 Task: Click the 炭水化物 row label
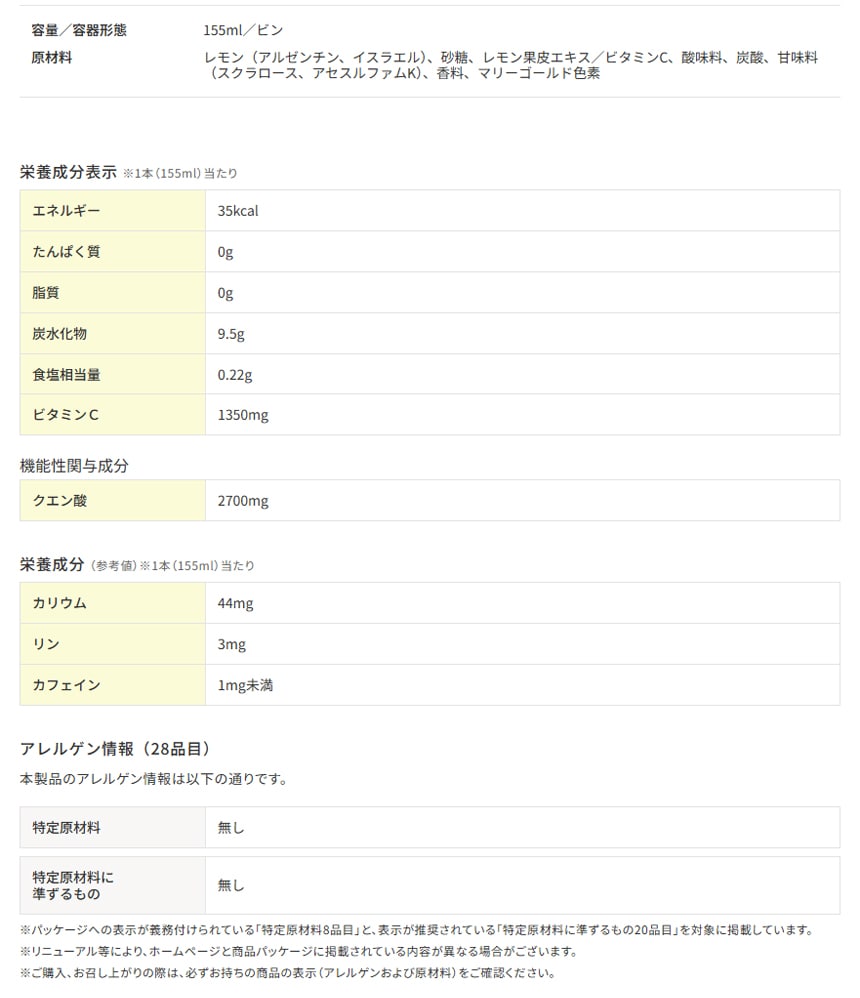click(x=59, y=334)
